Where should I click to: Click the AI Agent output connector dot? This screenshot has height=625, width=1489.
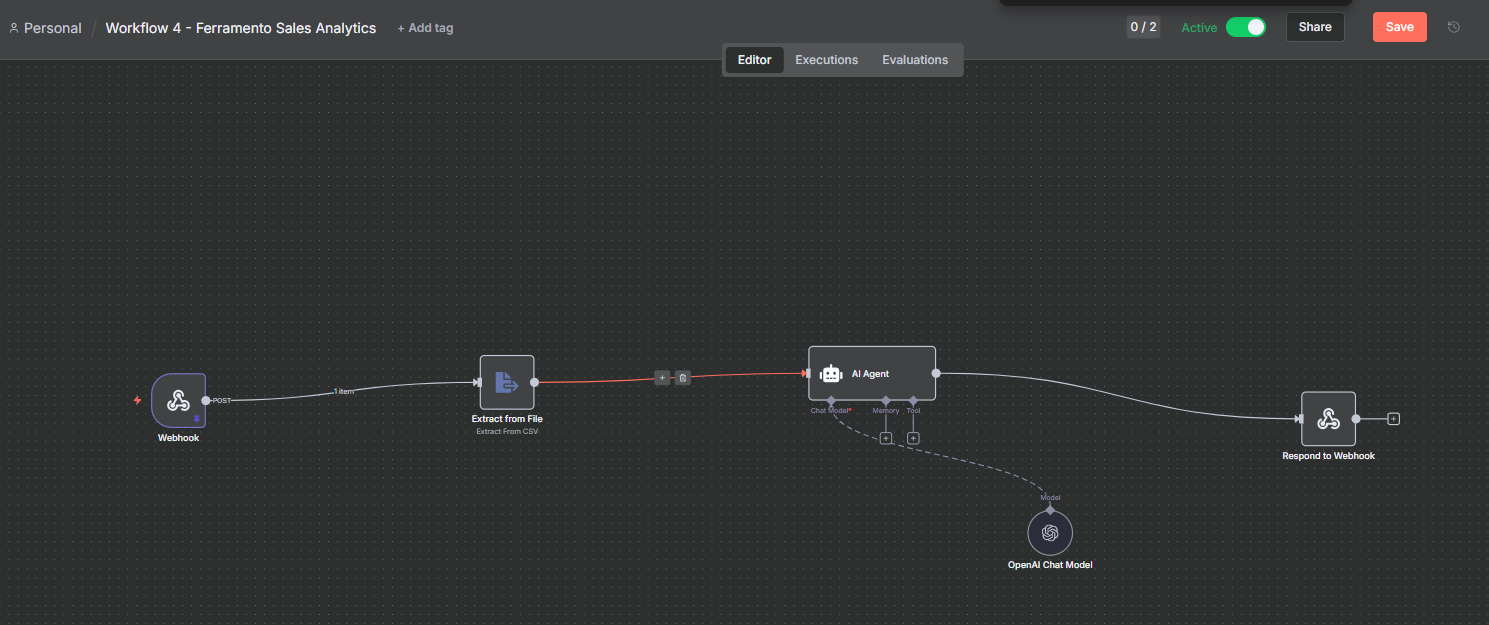[x=936, y=373]
